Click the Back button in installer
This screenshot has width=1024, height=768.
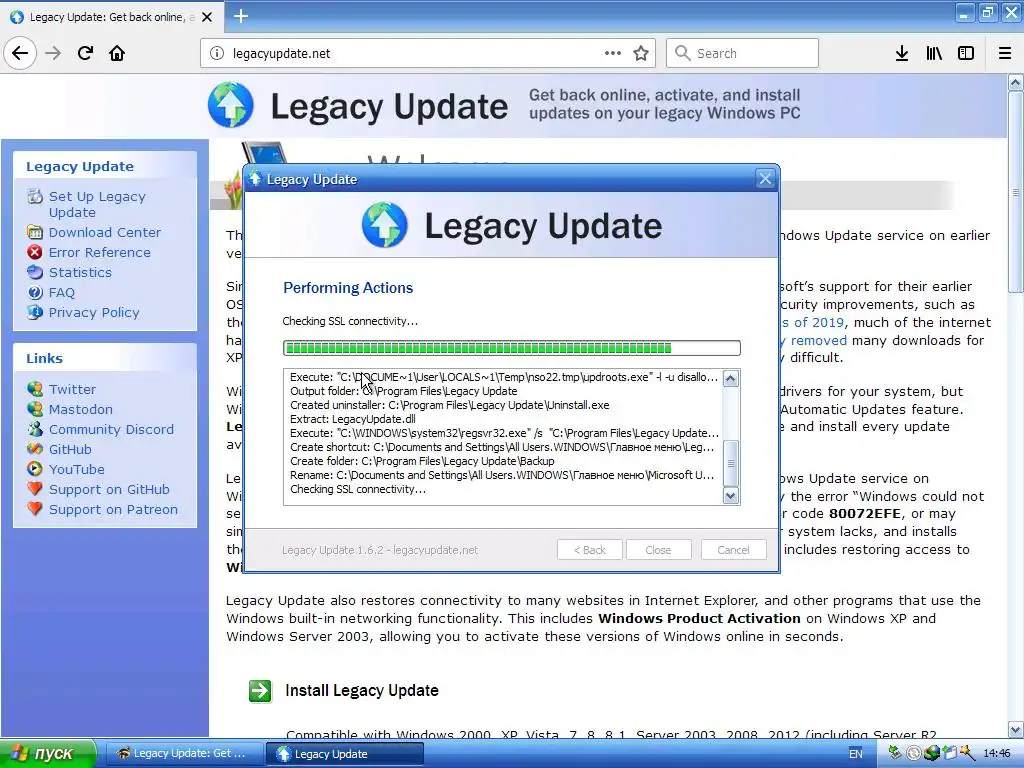[590, 550]
